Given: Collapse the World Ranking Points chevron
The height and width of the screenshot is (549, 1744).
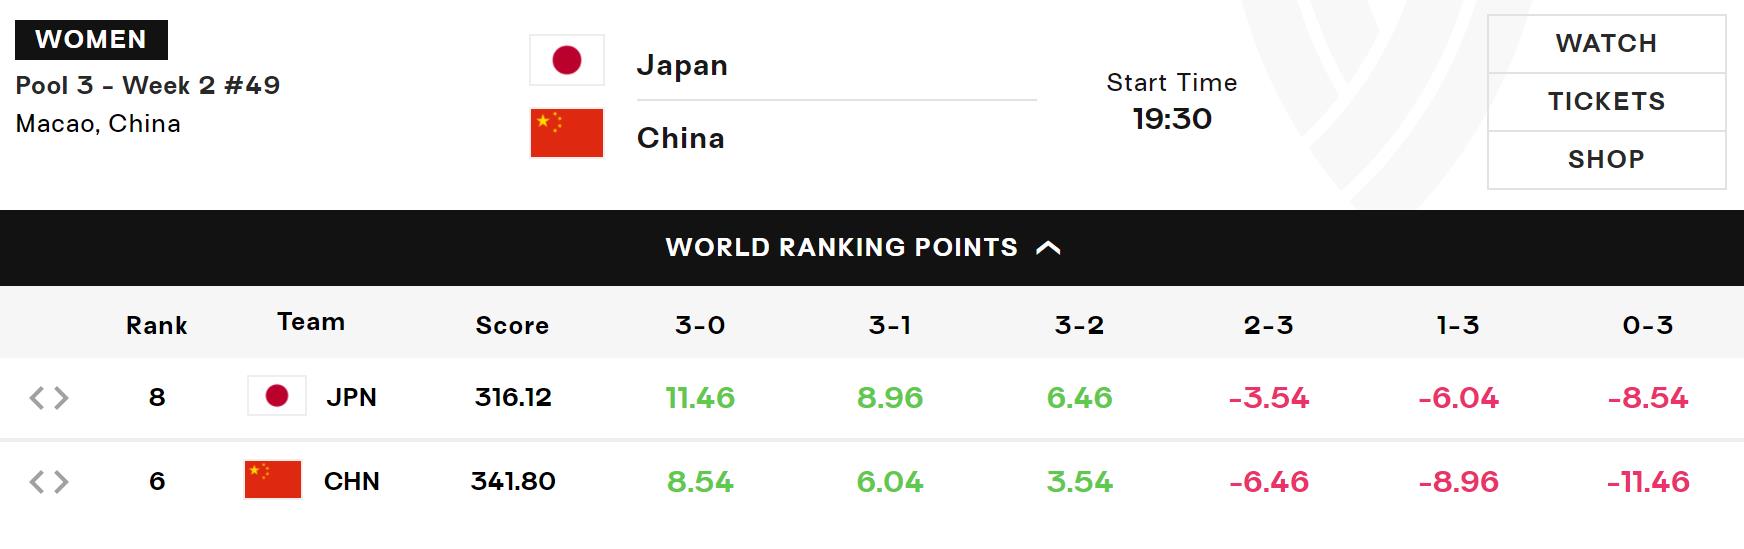Looking at the screenshot, I should click(x=1048, y=248).
